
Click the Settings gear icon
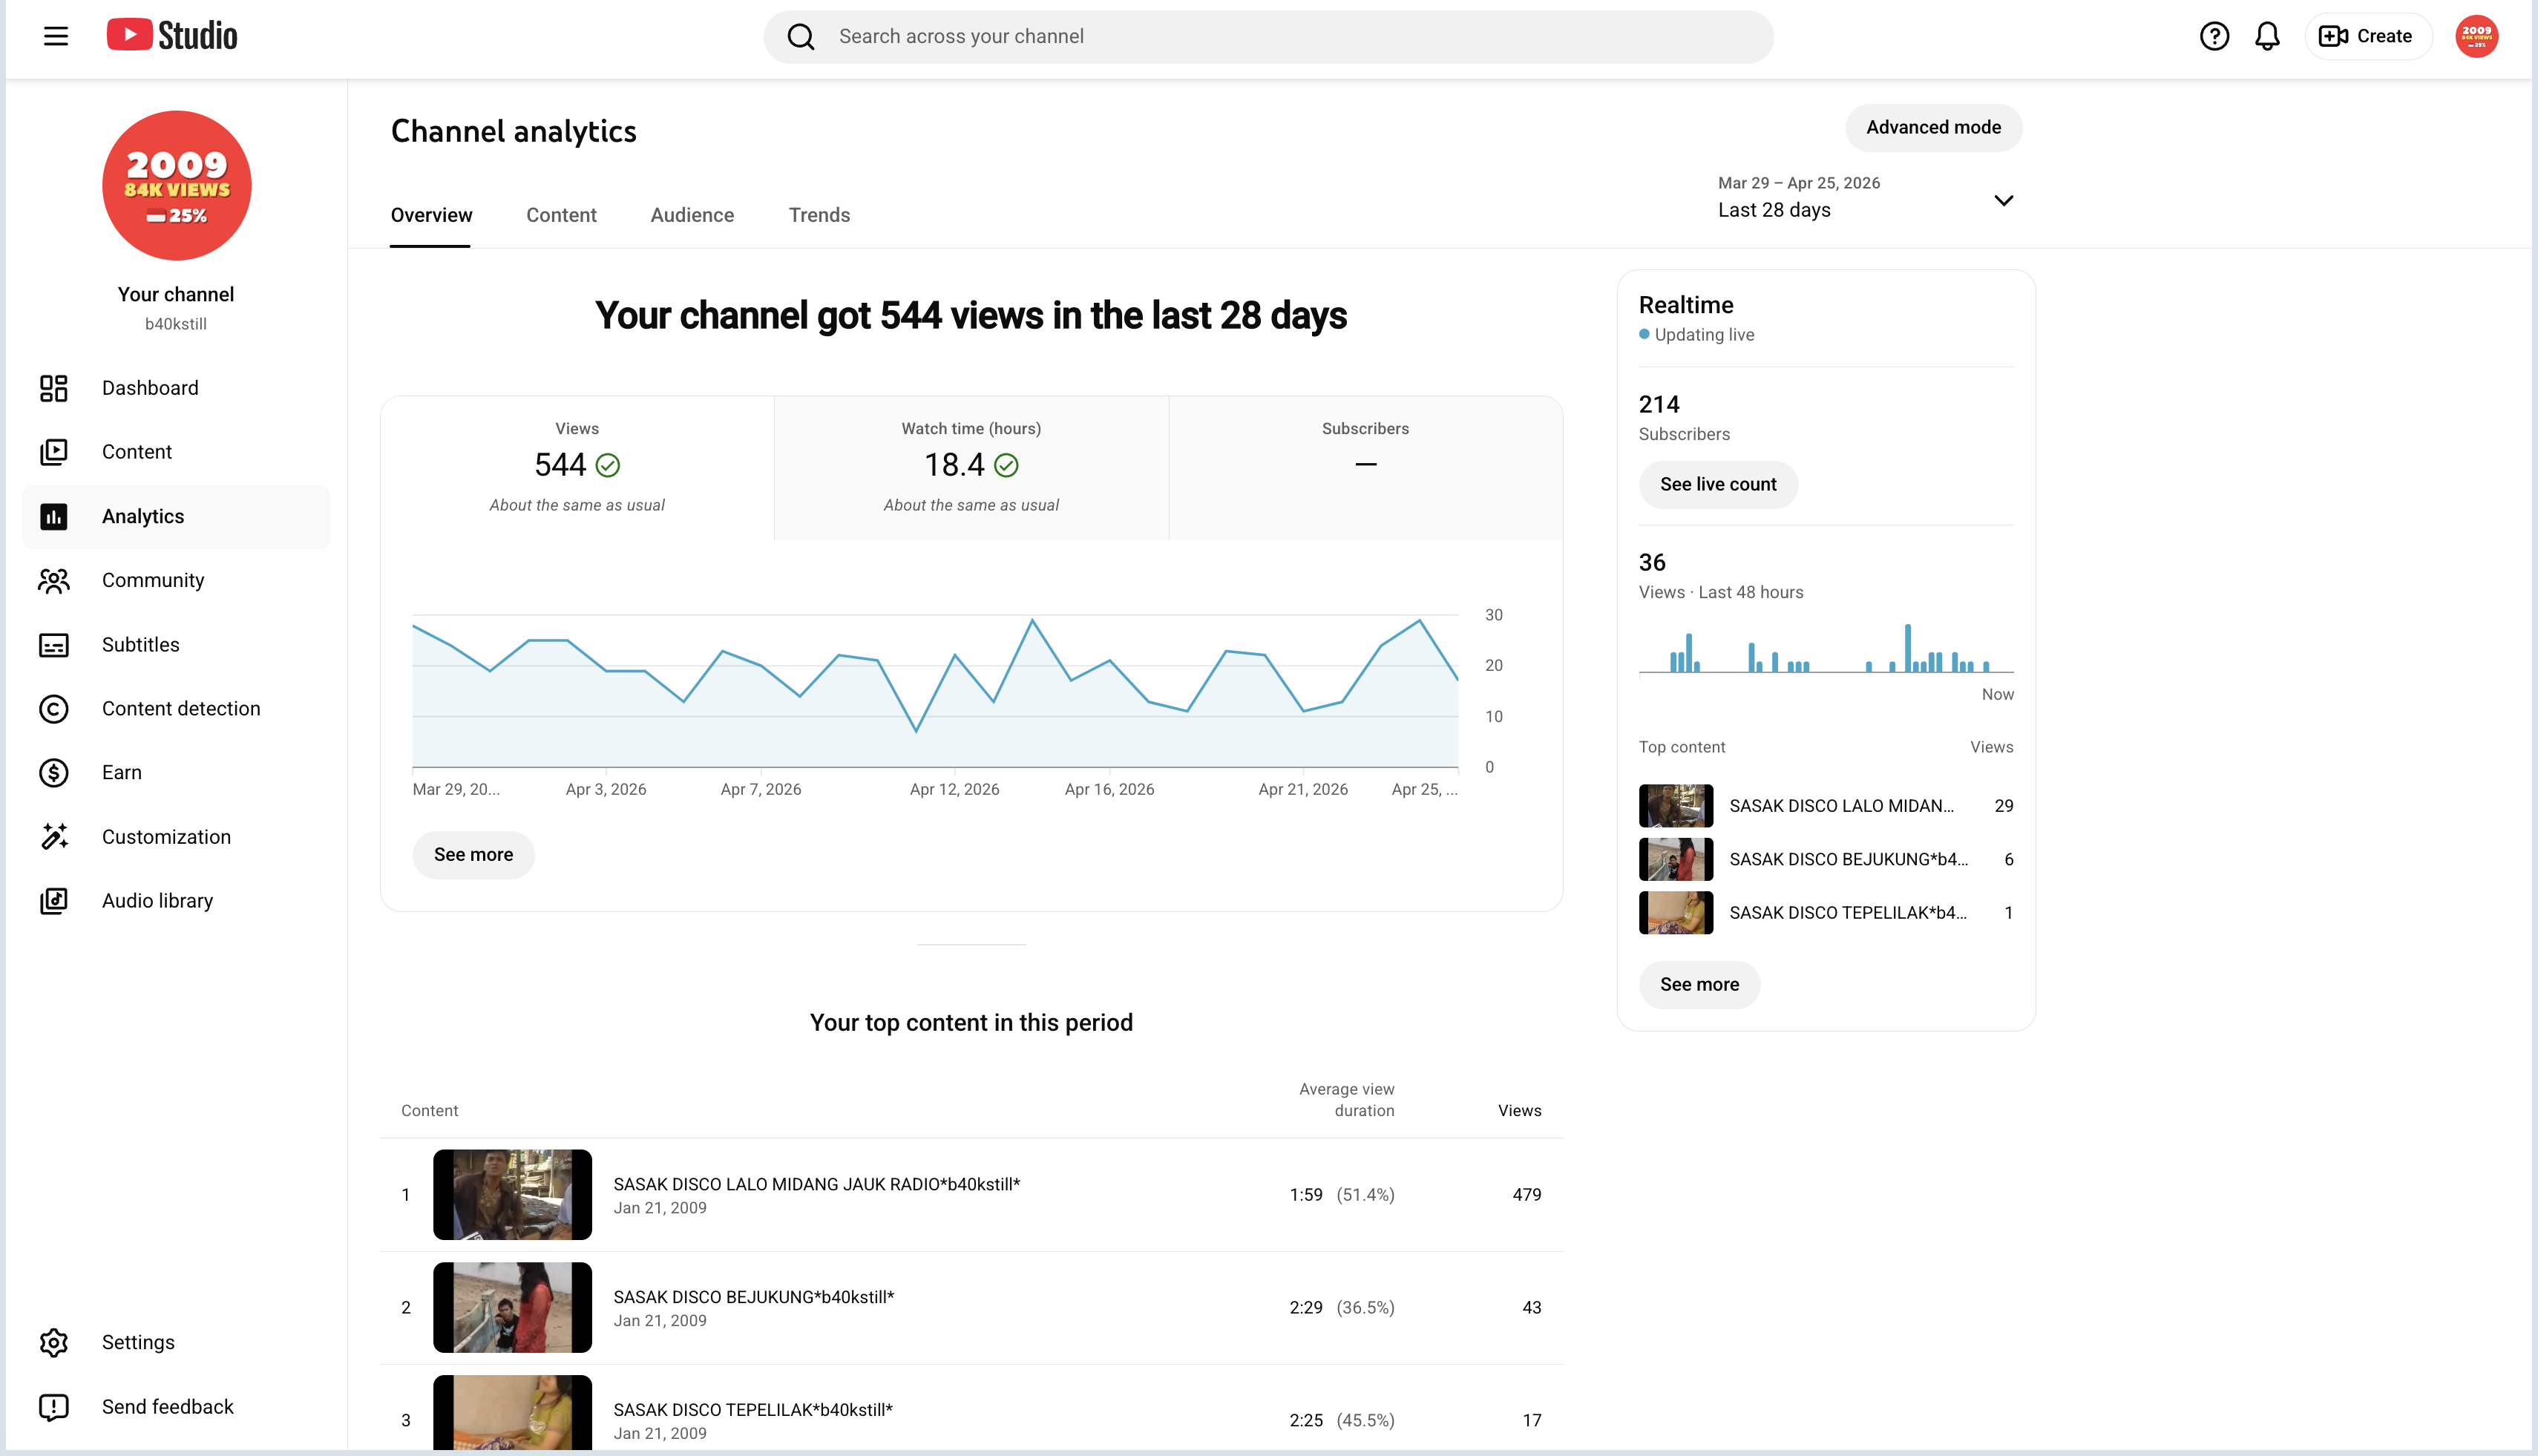(x=54, y=1342)
